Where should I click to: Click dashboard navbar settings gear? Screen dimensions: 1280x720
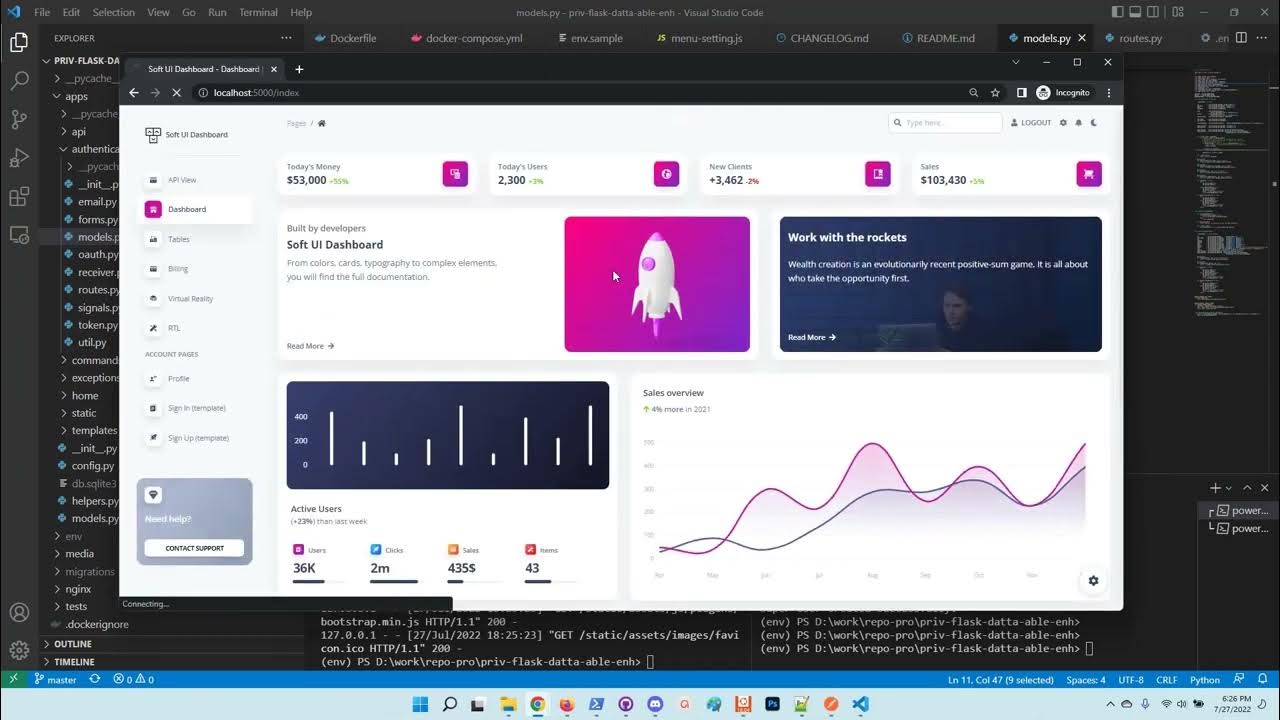1063,122
